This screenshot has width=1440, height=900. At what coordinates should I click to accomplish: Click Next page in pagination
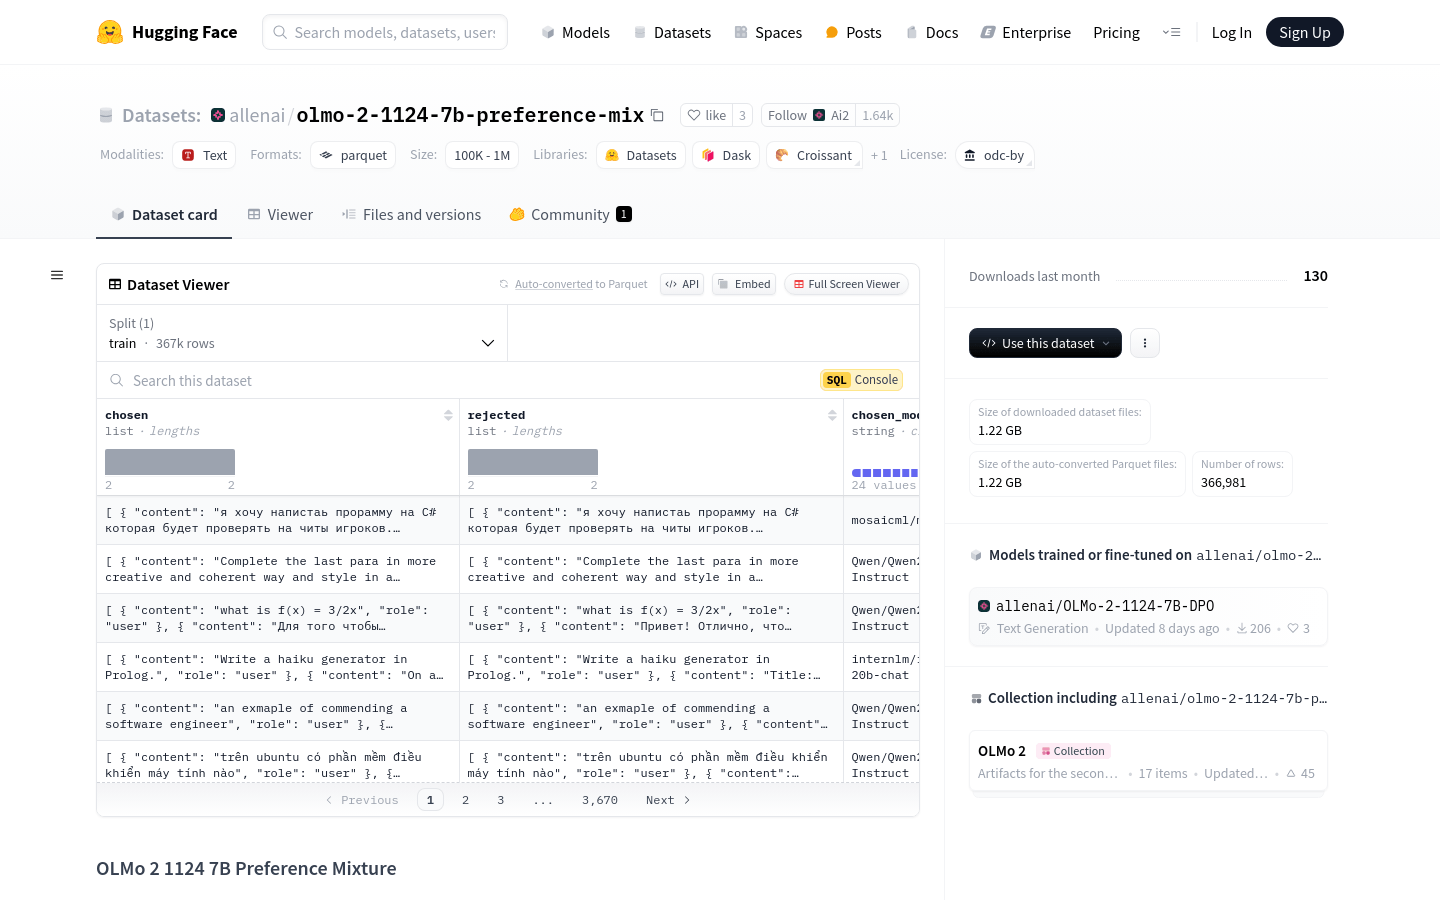click(668, 800)
